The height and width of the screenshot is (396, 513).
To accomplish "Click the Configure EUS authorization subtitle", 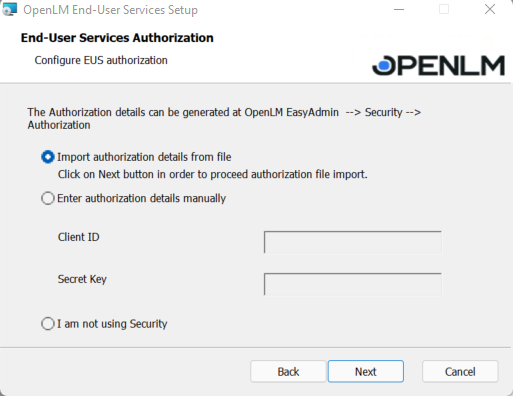I will (x=101, y=60).
